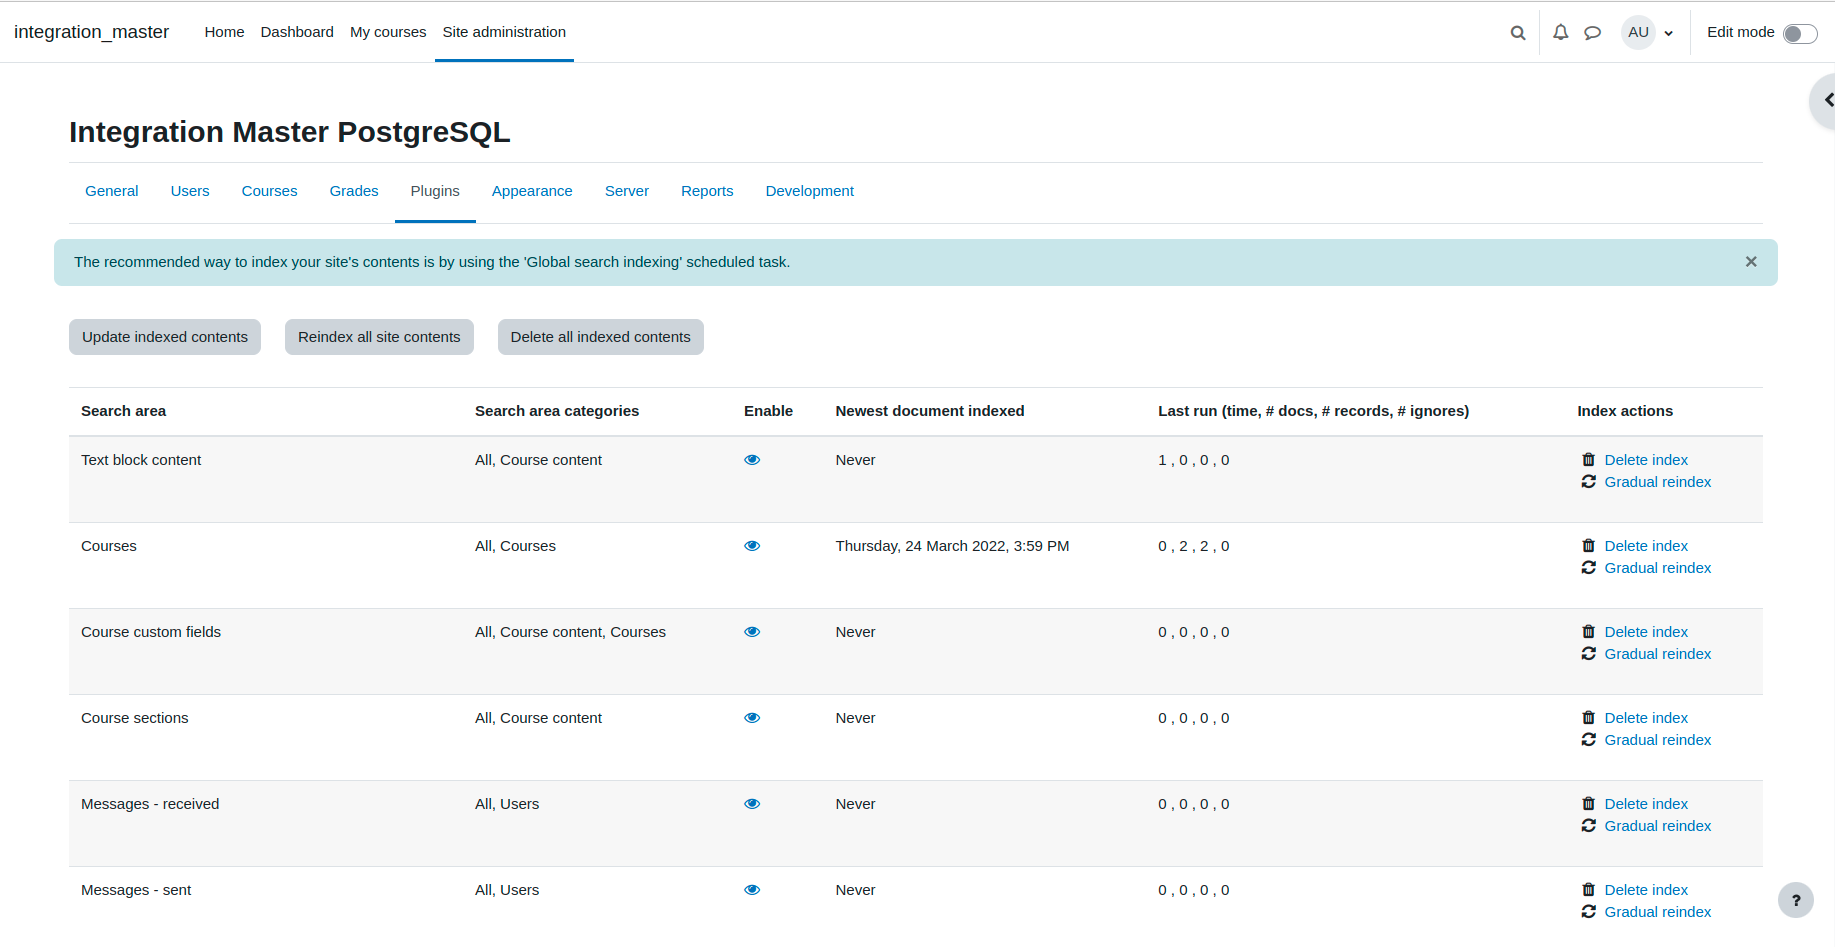
Task: Switch to the Courses admin tab
Action: point(269,191)
